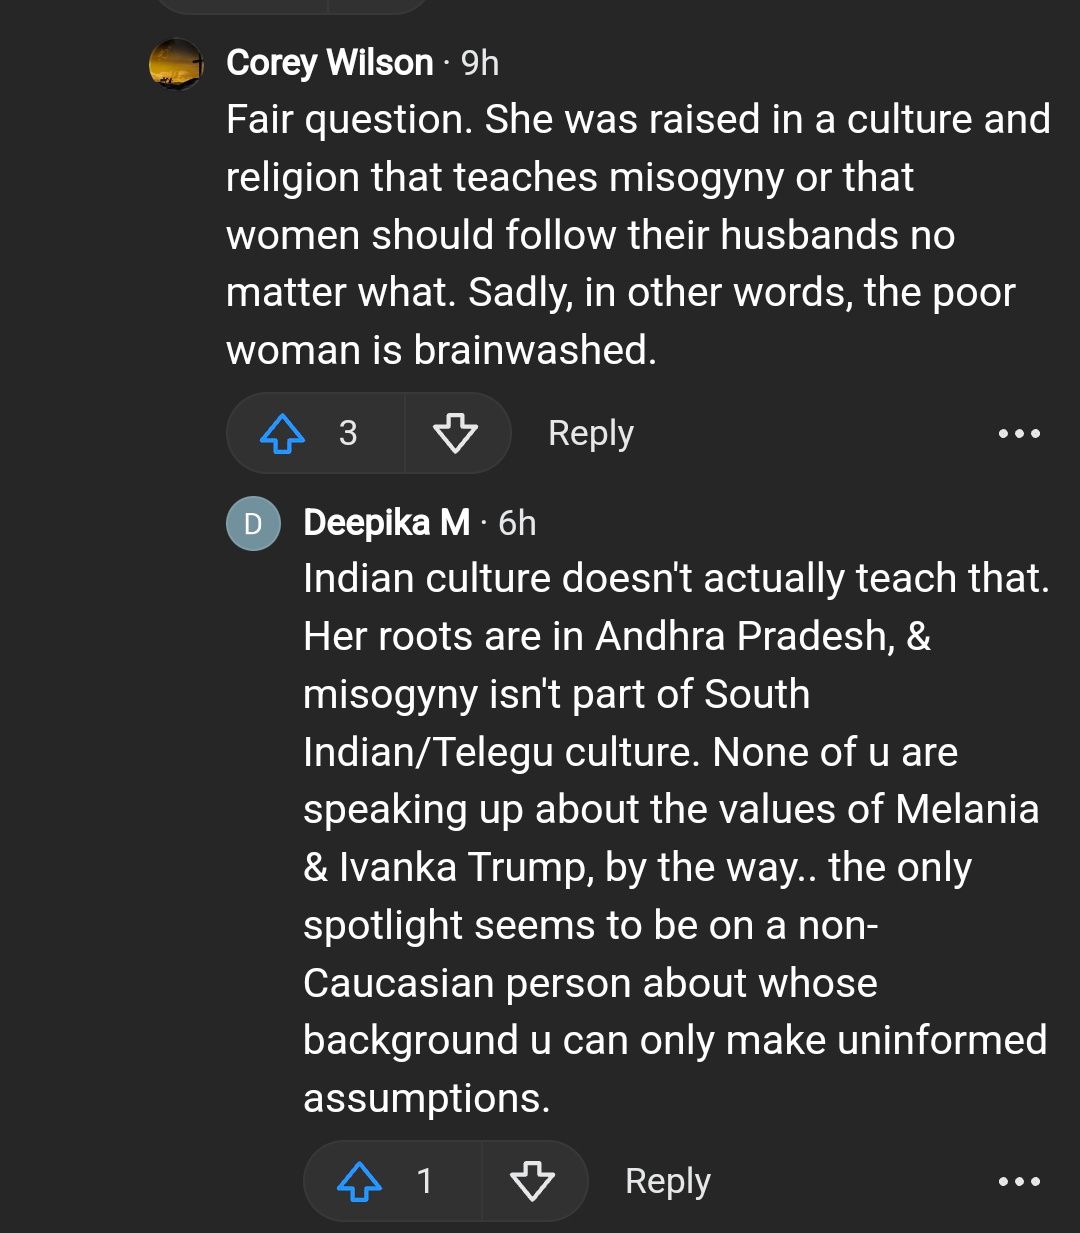Reply to Corey Wilson's comment

(590, 434)
